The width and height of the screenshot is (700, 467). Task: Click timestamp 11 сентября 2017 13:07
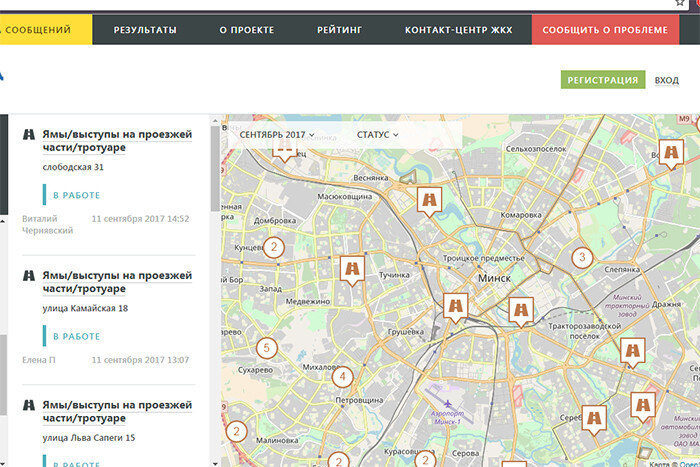tap(140, 360)
